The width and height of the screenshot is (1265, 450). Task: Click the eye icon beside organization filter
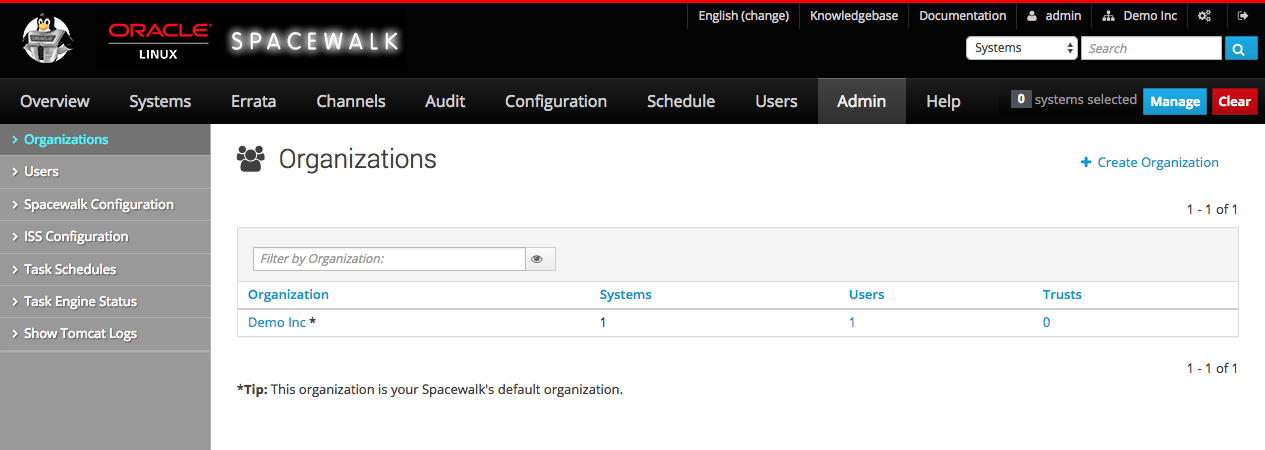(x=538, y=259)
